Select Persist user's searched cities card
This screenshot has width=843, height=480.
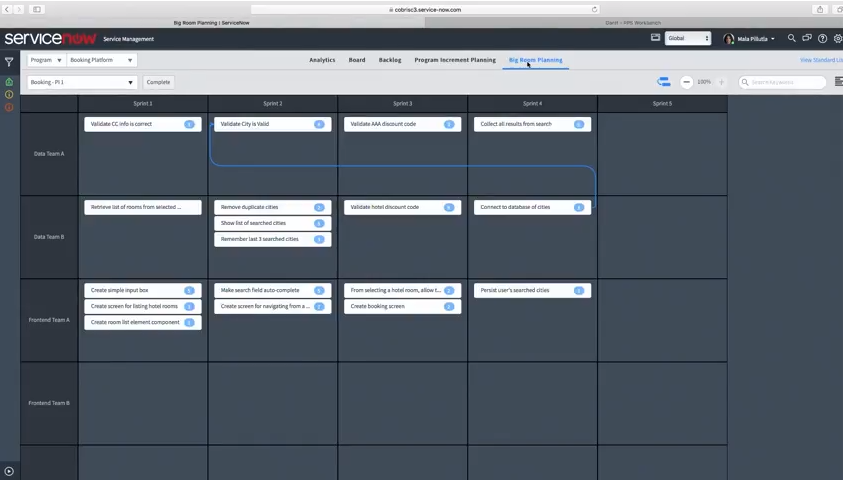coord(532,290)
